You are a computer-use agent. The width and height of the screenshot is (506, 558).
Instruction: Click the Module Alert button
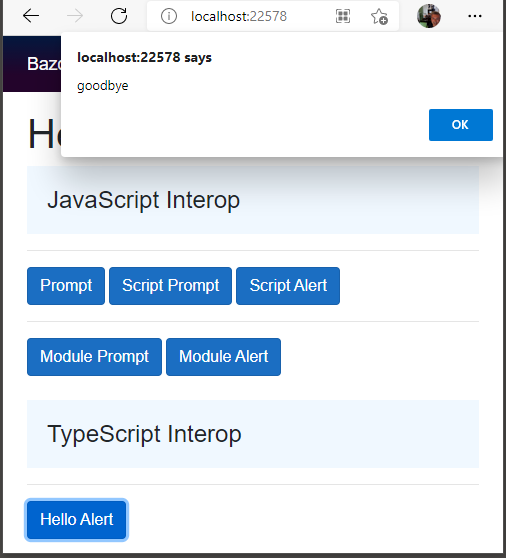(x=223, y=357)
